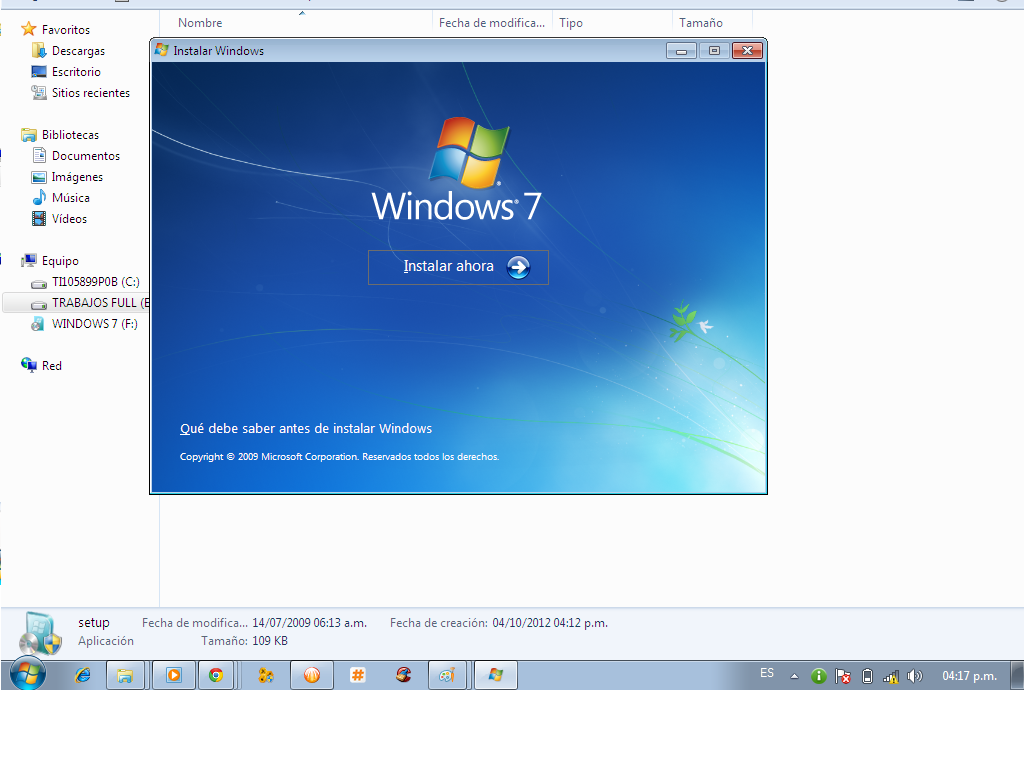Click the Imágenes picture icon
The width and height of the screenshot is (1024, 768).
[x=39, y=177]
